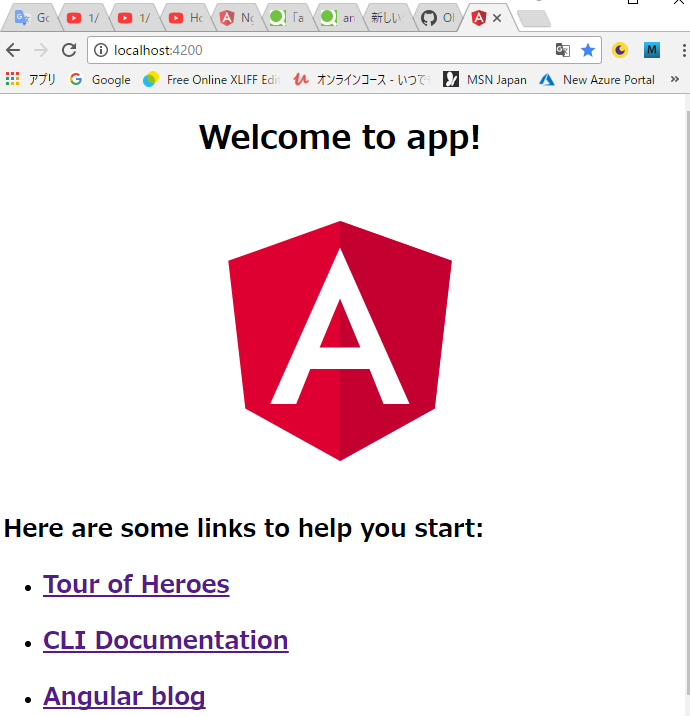The image size is (690, 716).
Task: Open the Google bookmark
Action: (x=100, y=79)
